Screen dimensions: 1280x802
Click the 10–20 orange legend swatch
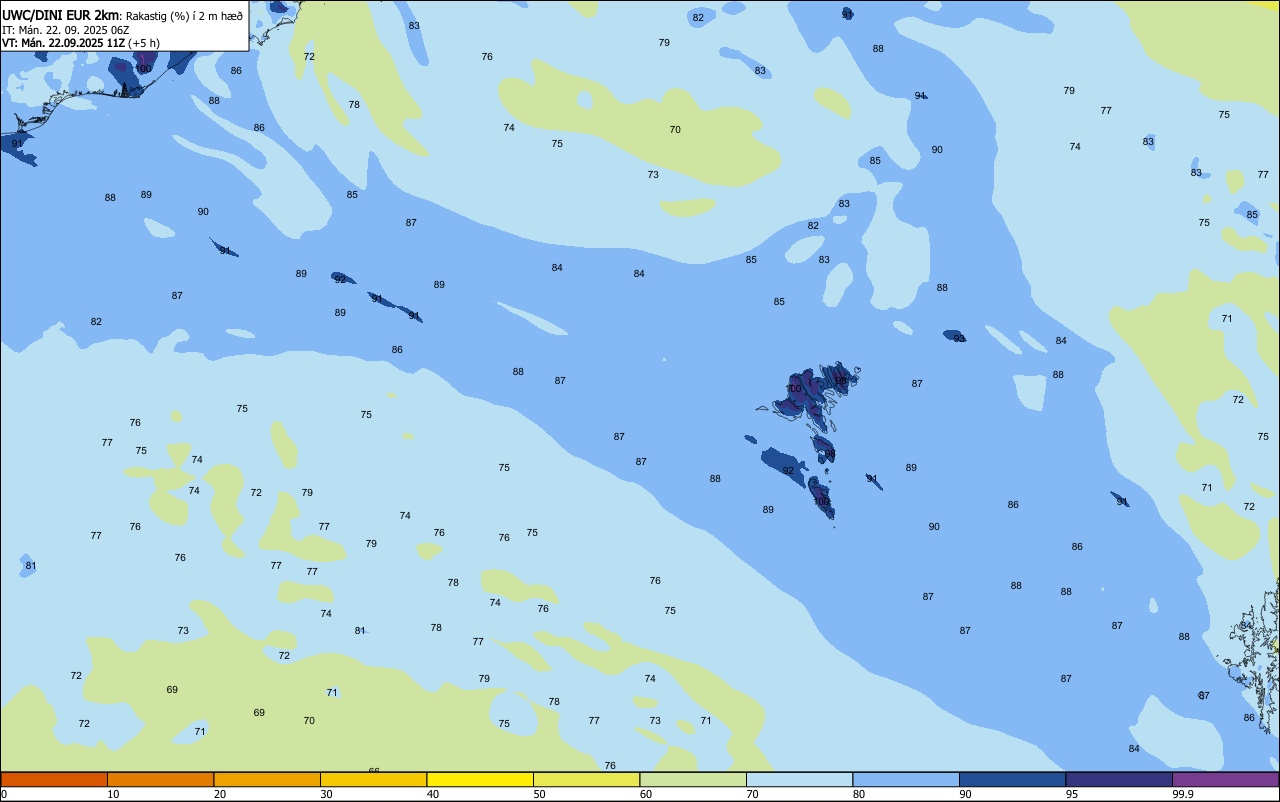click(x=160, y=779)
